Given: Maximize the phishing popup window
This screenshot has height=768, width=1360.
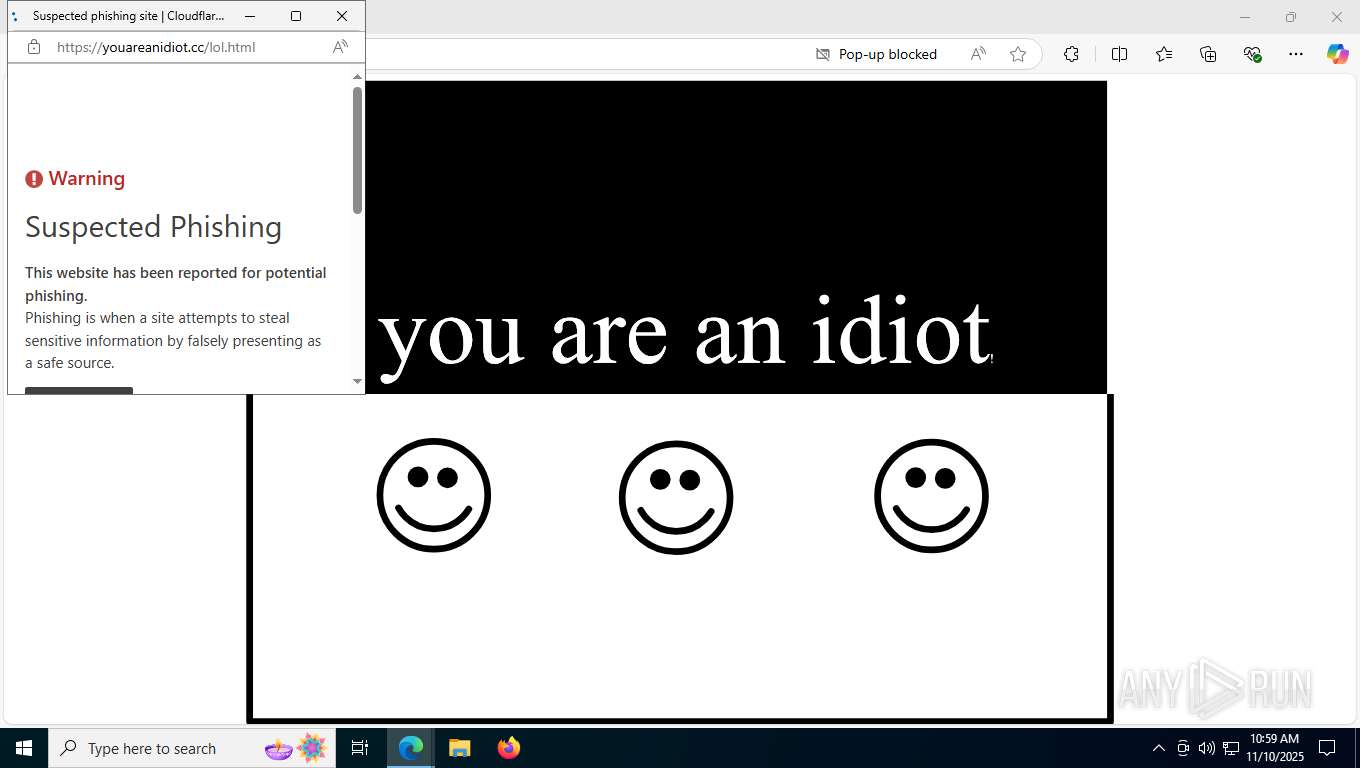Looking at the screenshot, I should [296, 16].
